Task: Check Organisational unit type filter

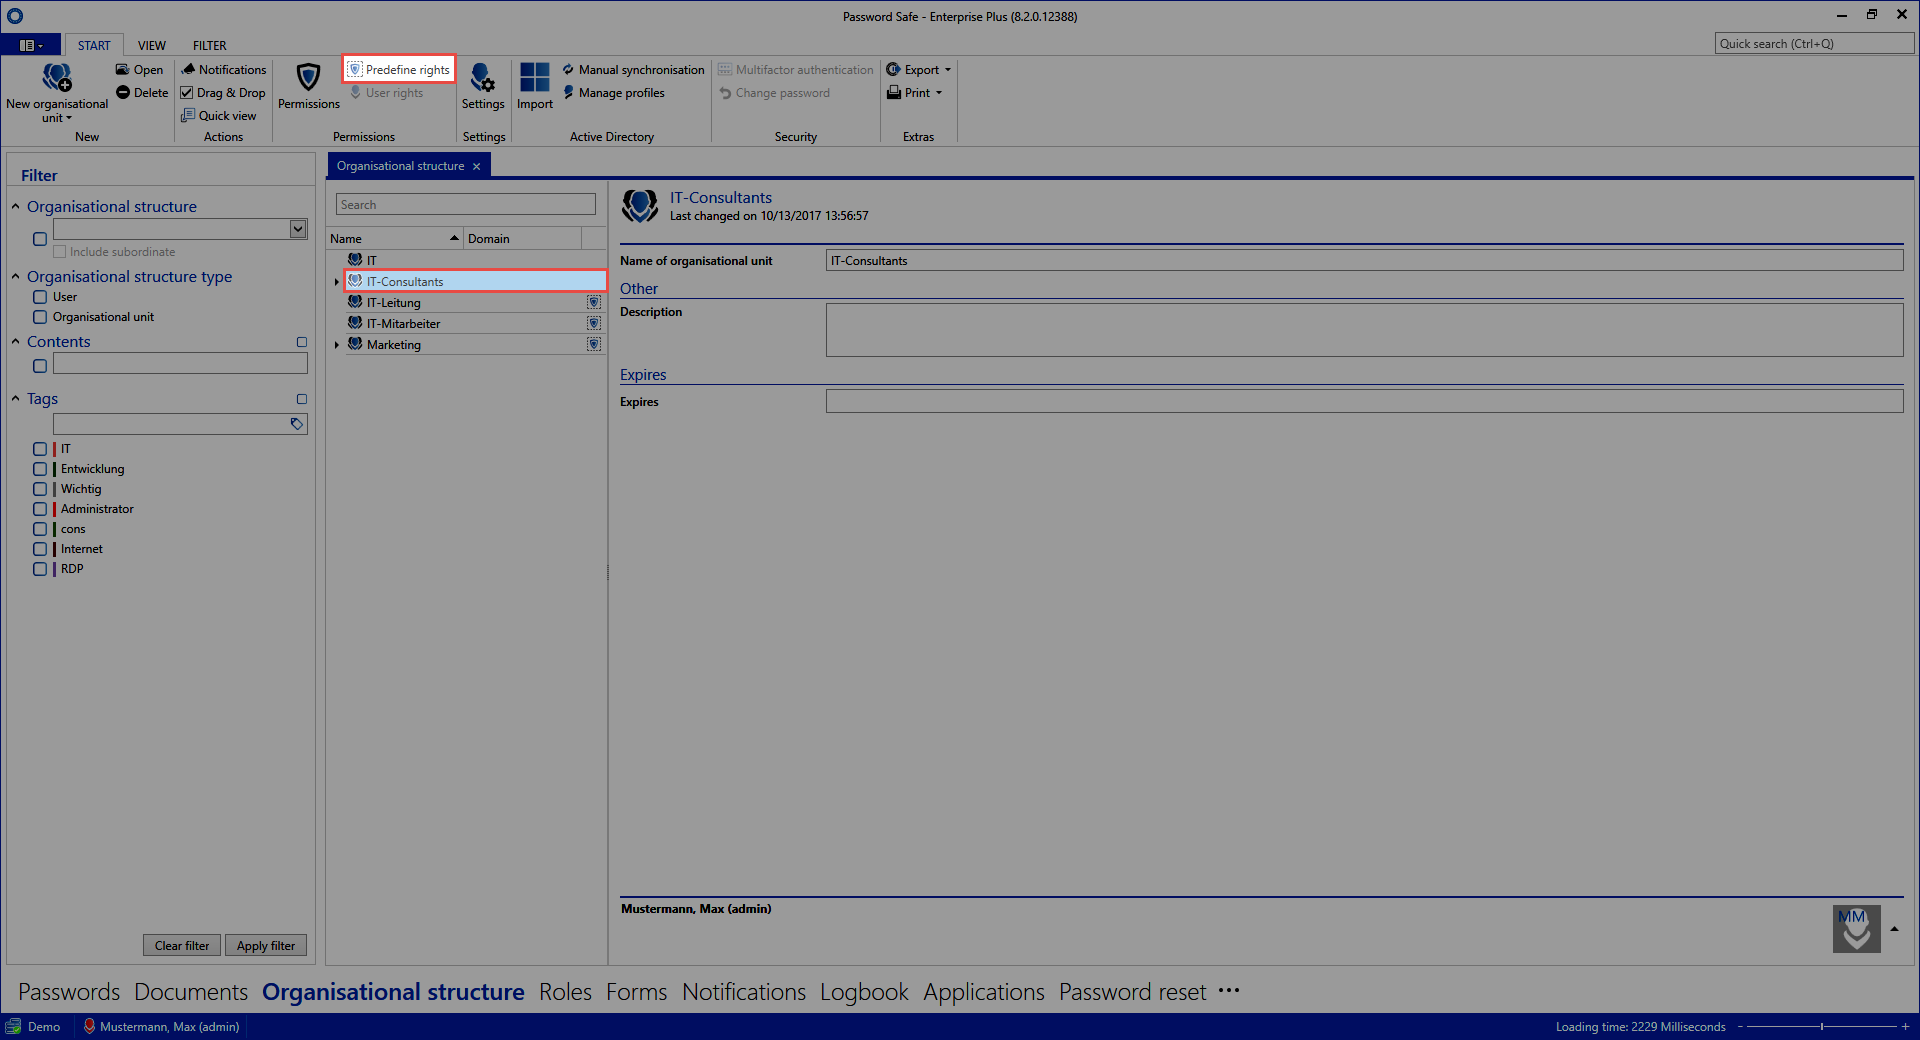Action: point(40,317)
